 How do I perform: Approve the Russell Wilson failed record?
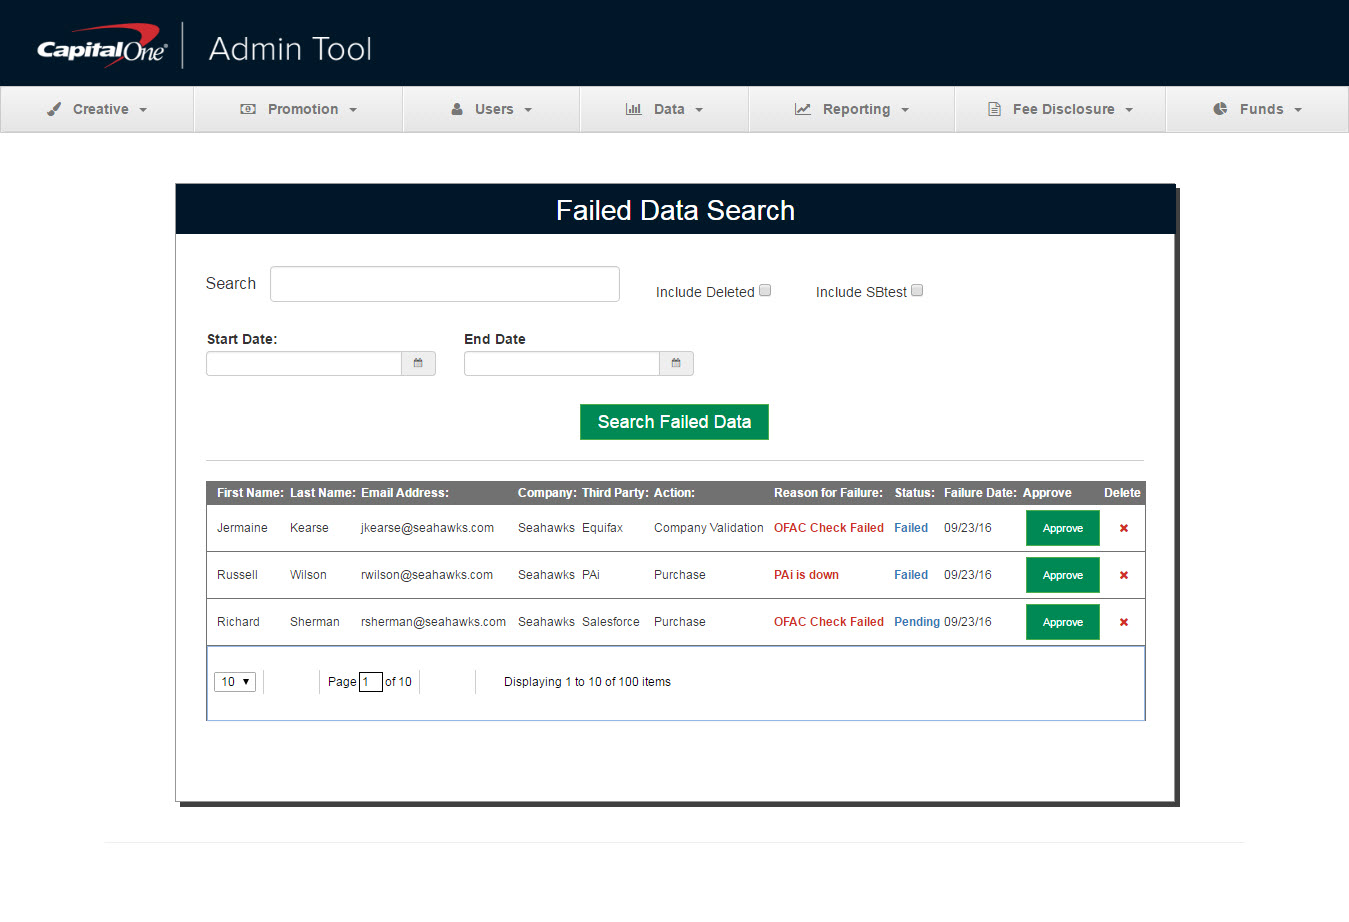(1062, 575)
